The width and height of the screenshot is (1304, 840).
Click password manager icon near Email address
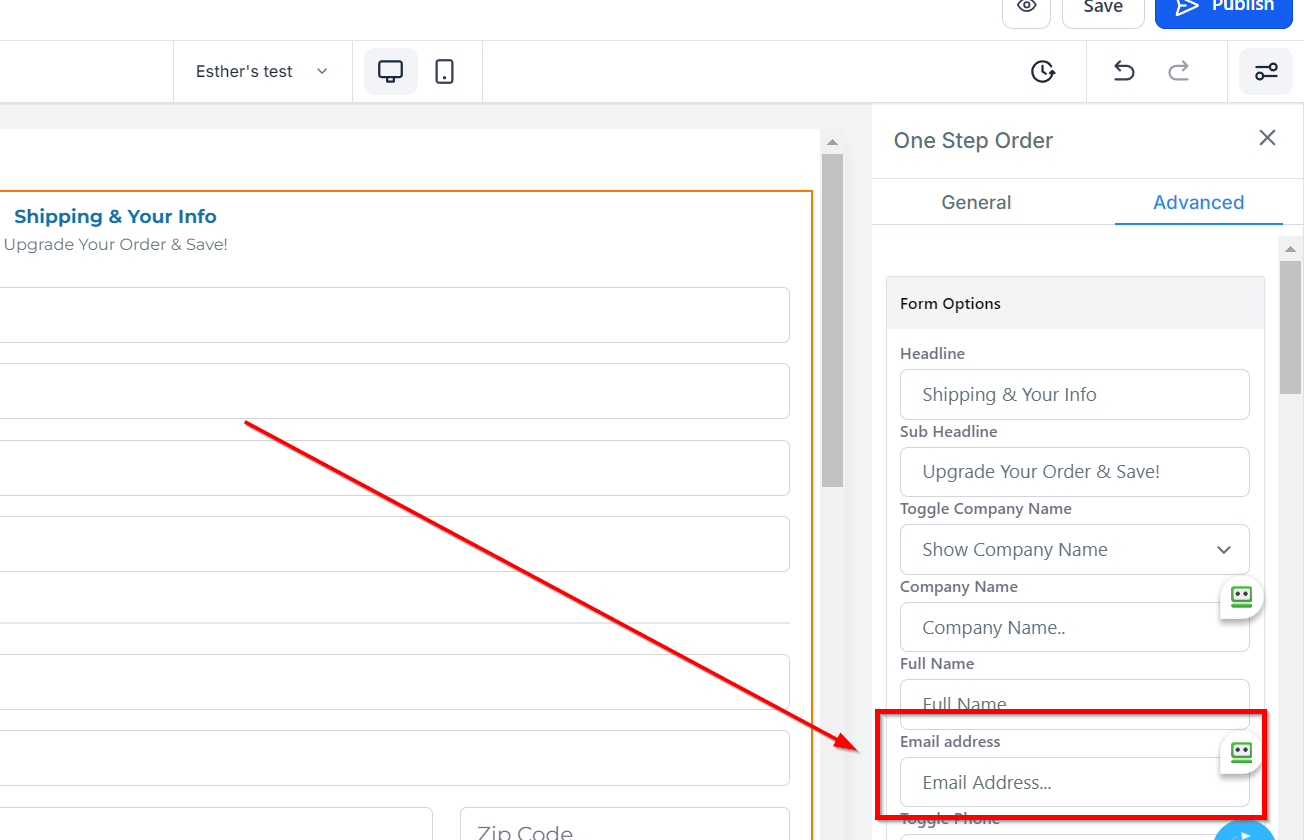(x=1241, y=752)
